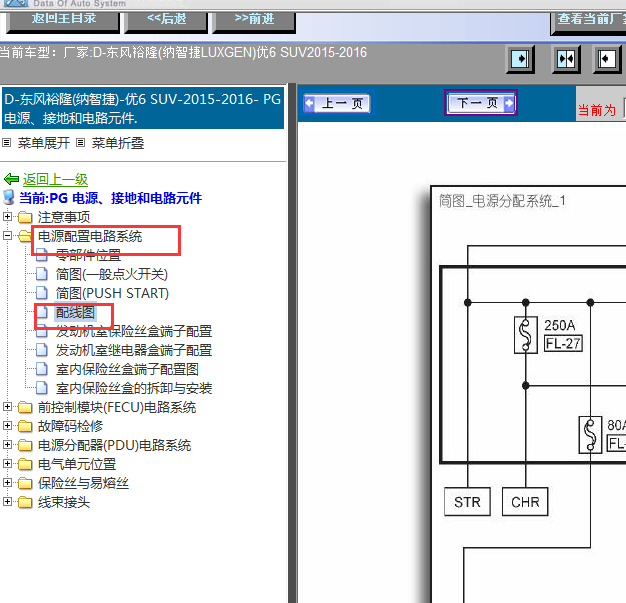
Task: Expand the 故障码检修 folder
Action: pyautogui.click(x=7, y=426)
